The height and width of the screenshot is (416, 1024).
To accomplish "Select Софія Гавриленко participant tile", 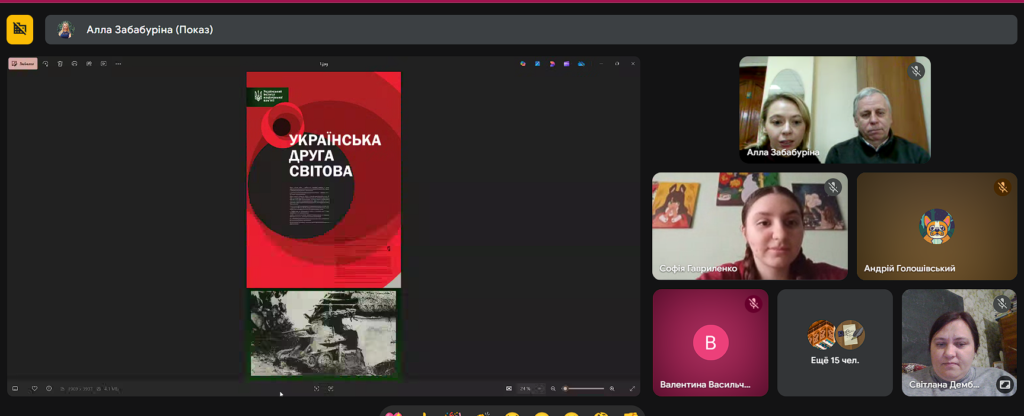I will pos(749,226).
